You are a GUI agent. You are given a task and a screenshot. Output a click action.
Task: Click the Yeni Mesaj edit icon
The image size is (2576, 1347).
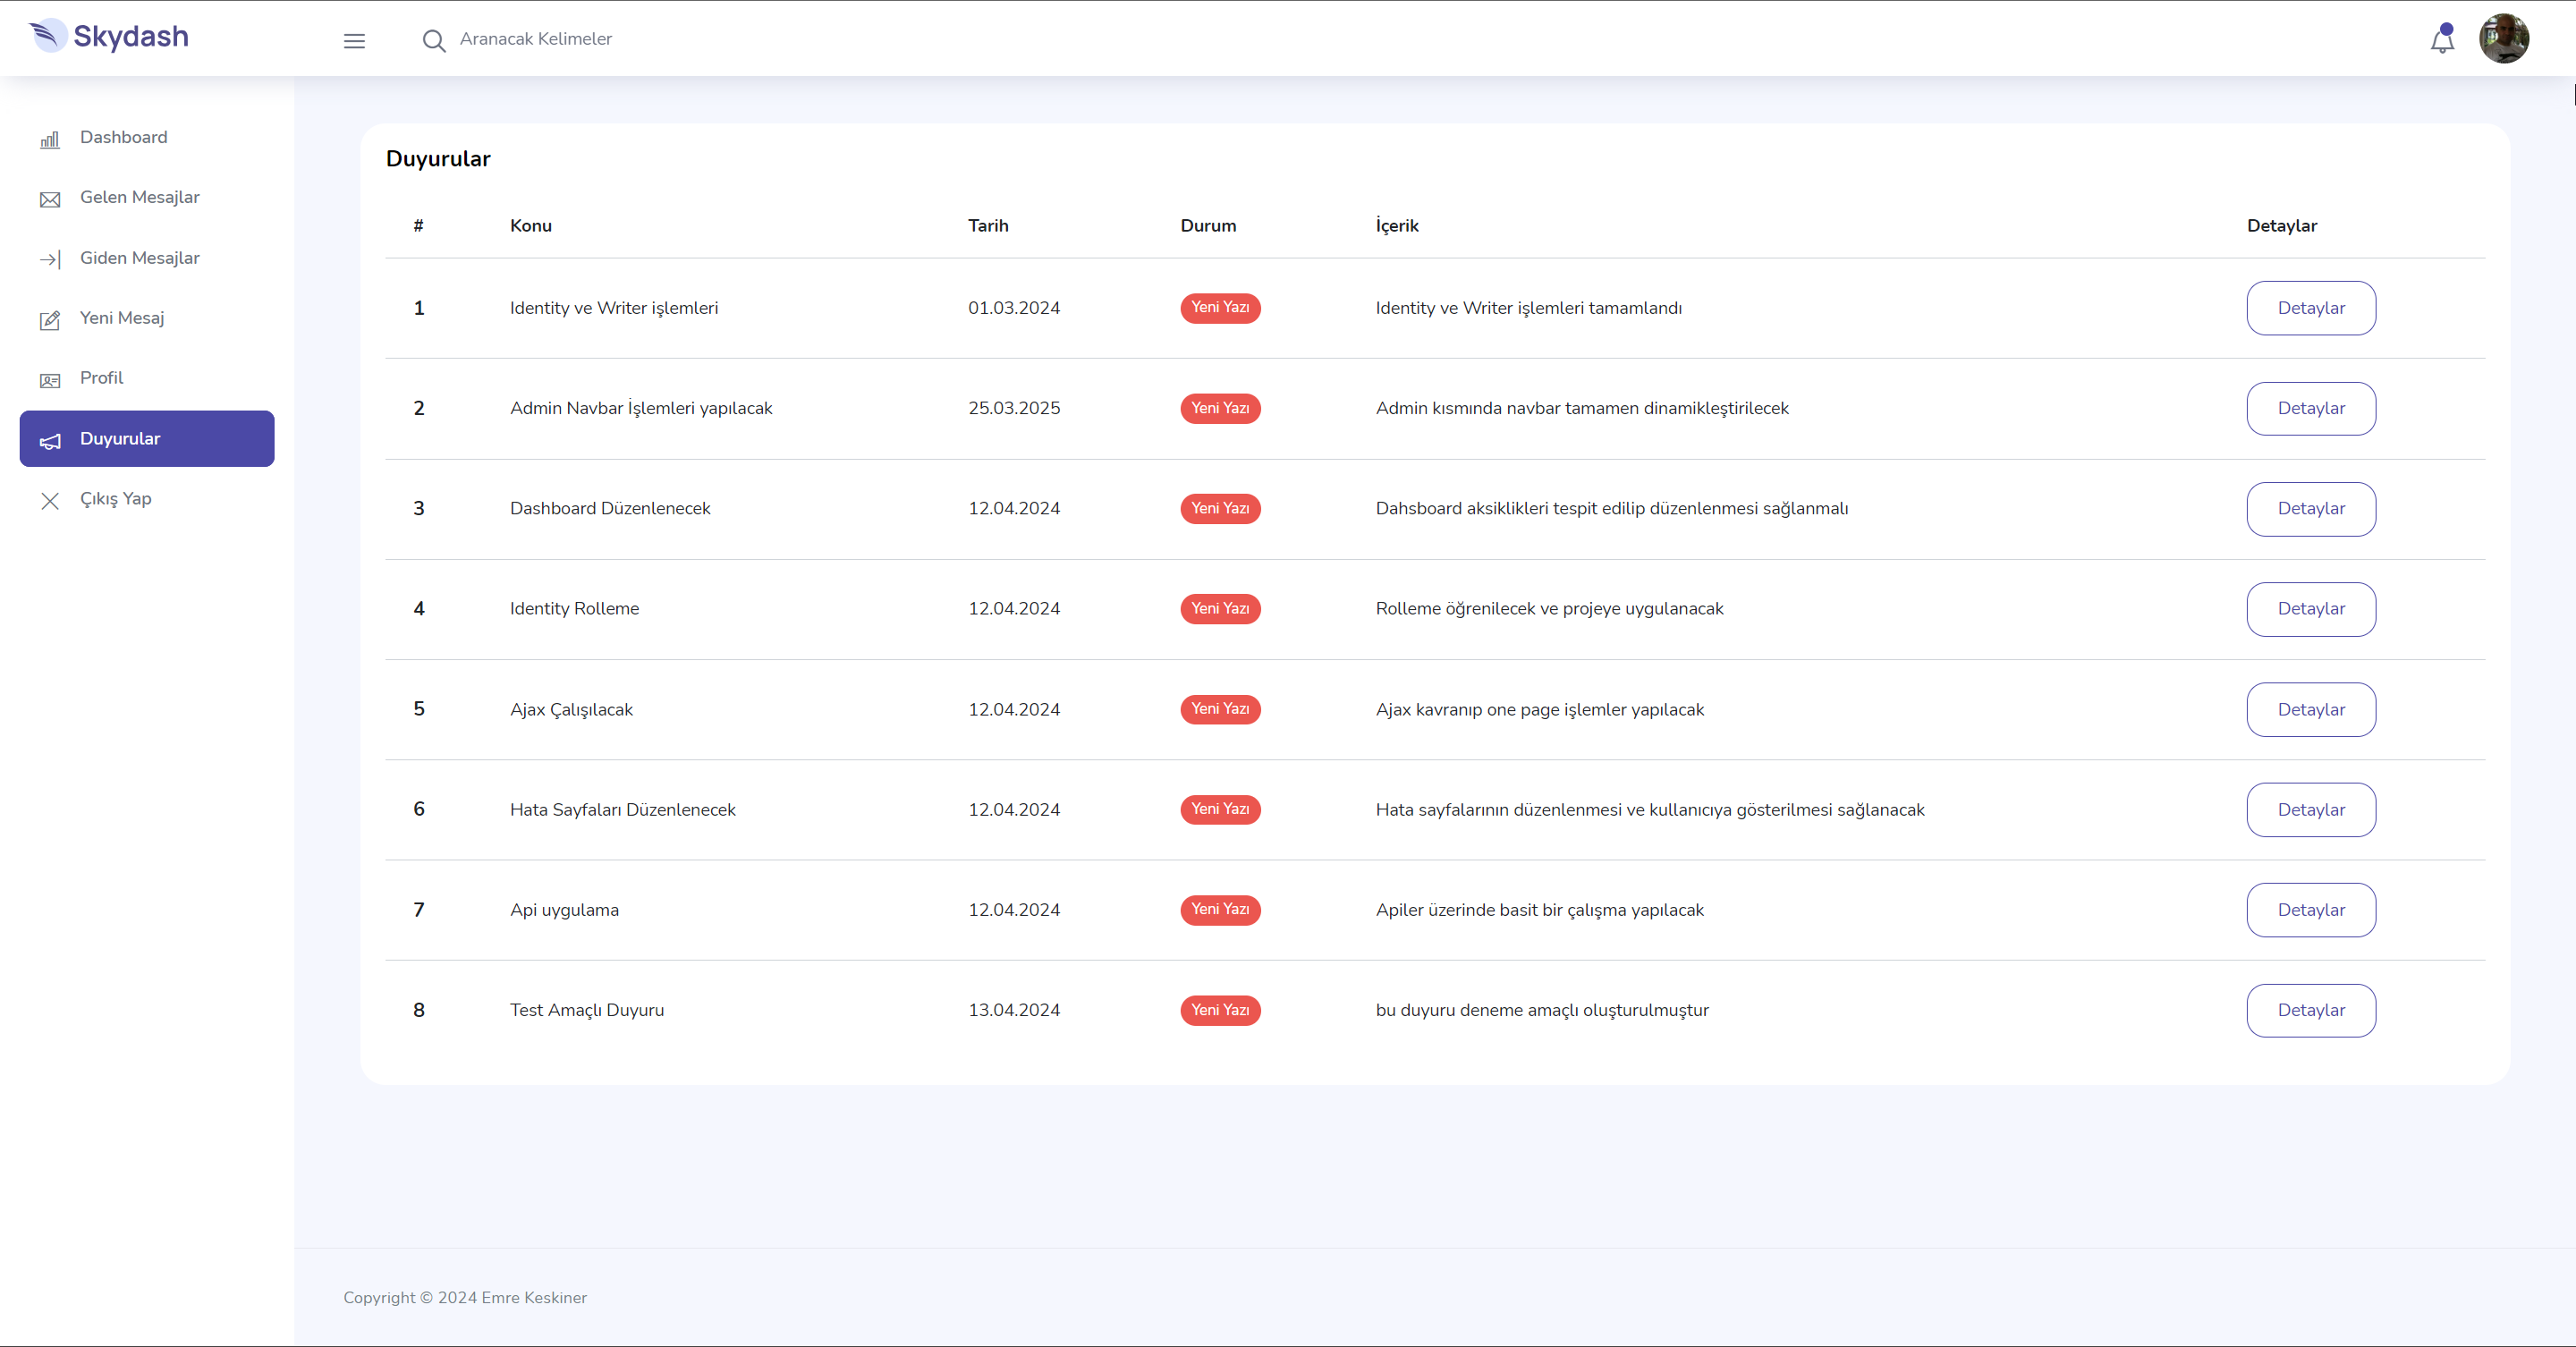50,319
